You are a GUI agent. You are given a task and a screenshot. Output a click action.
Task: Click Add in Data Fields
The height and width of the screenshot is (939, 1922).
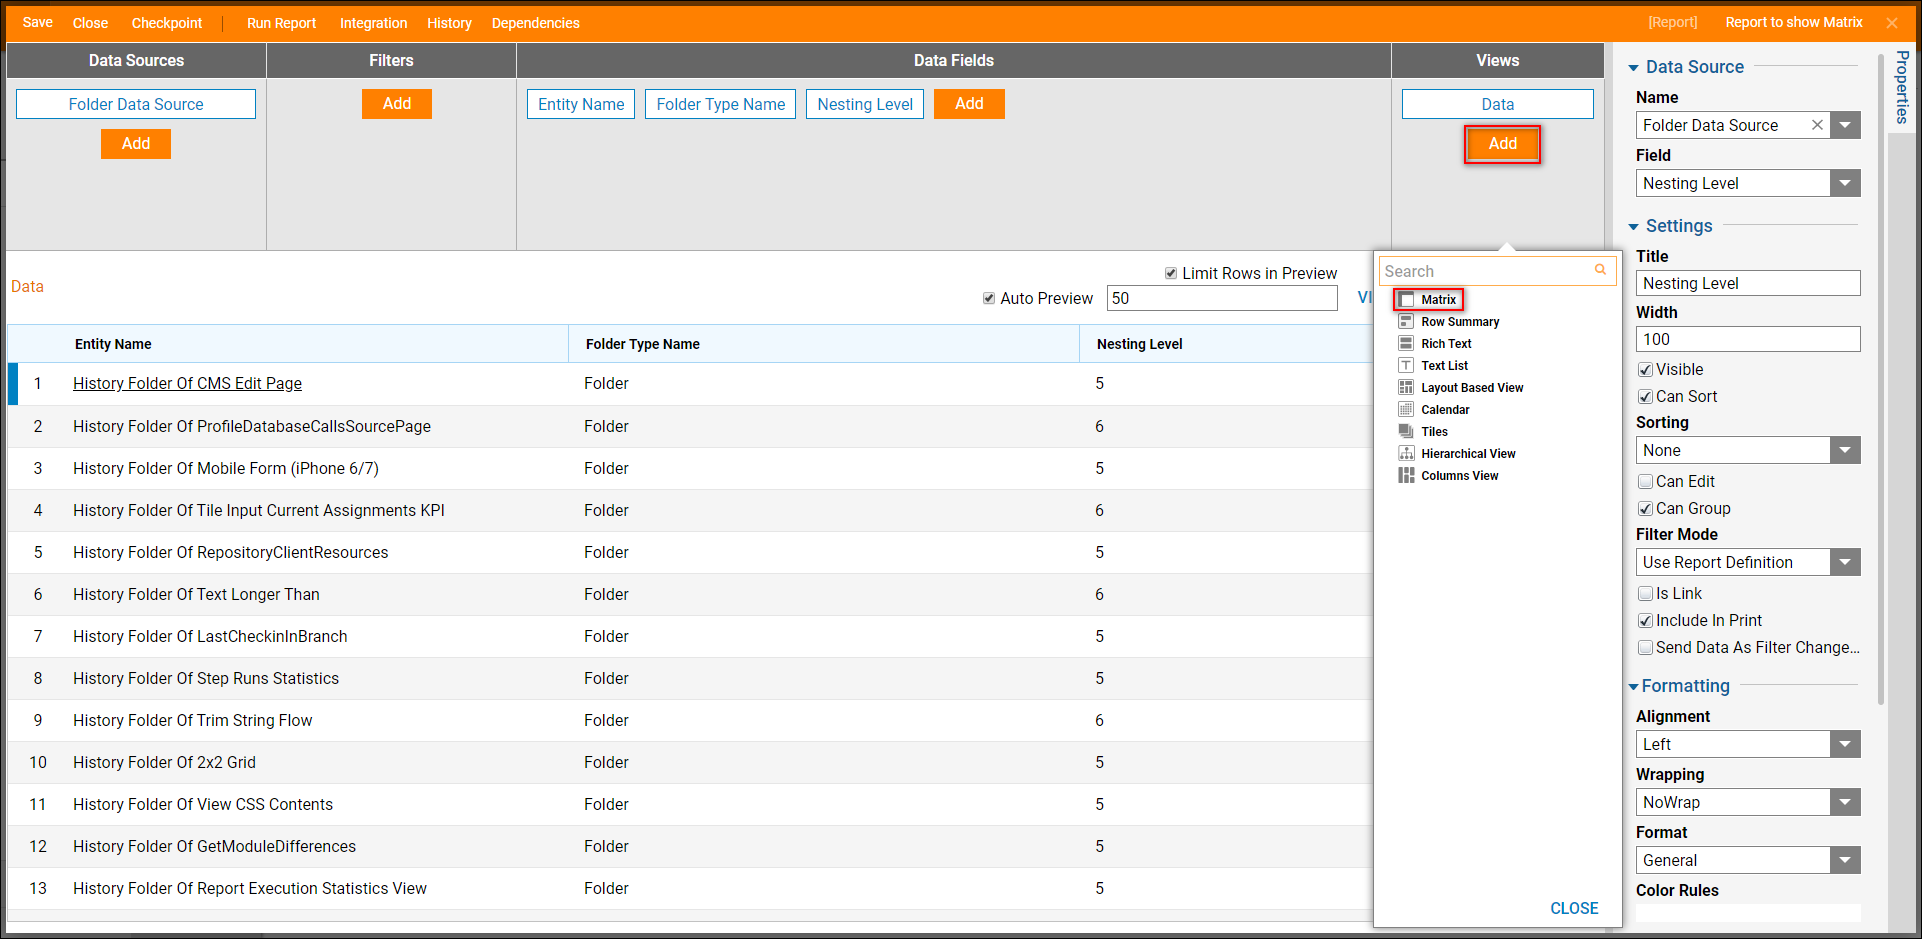tap(969, 104)
